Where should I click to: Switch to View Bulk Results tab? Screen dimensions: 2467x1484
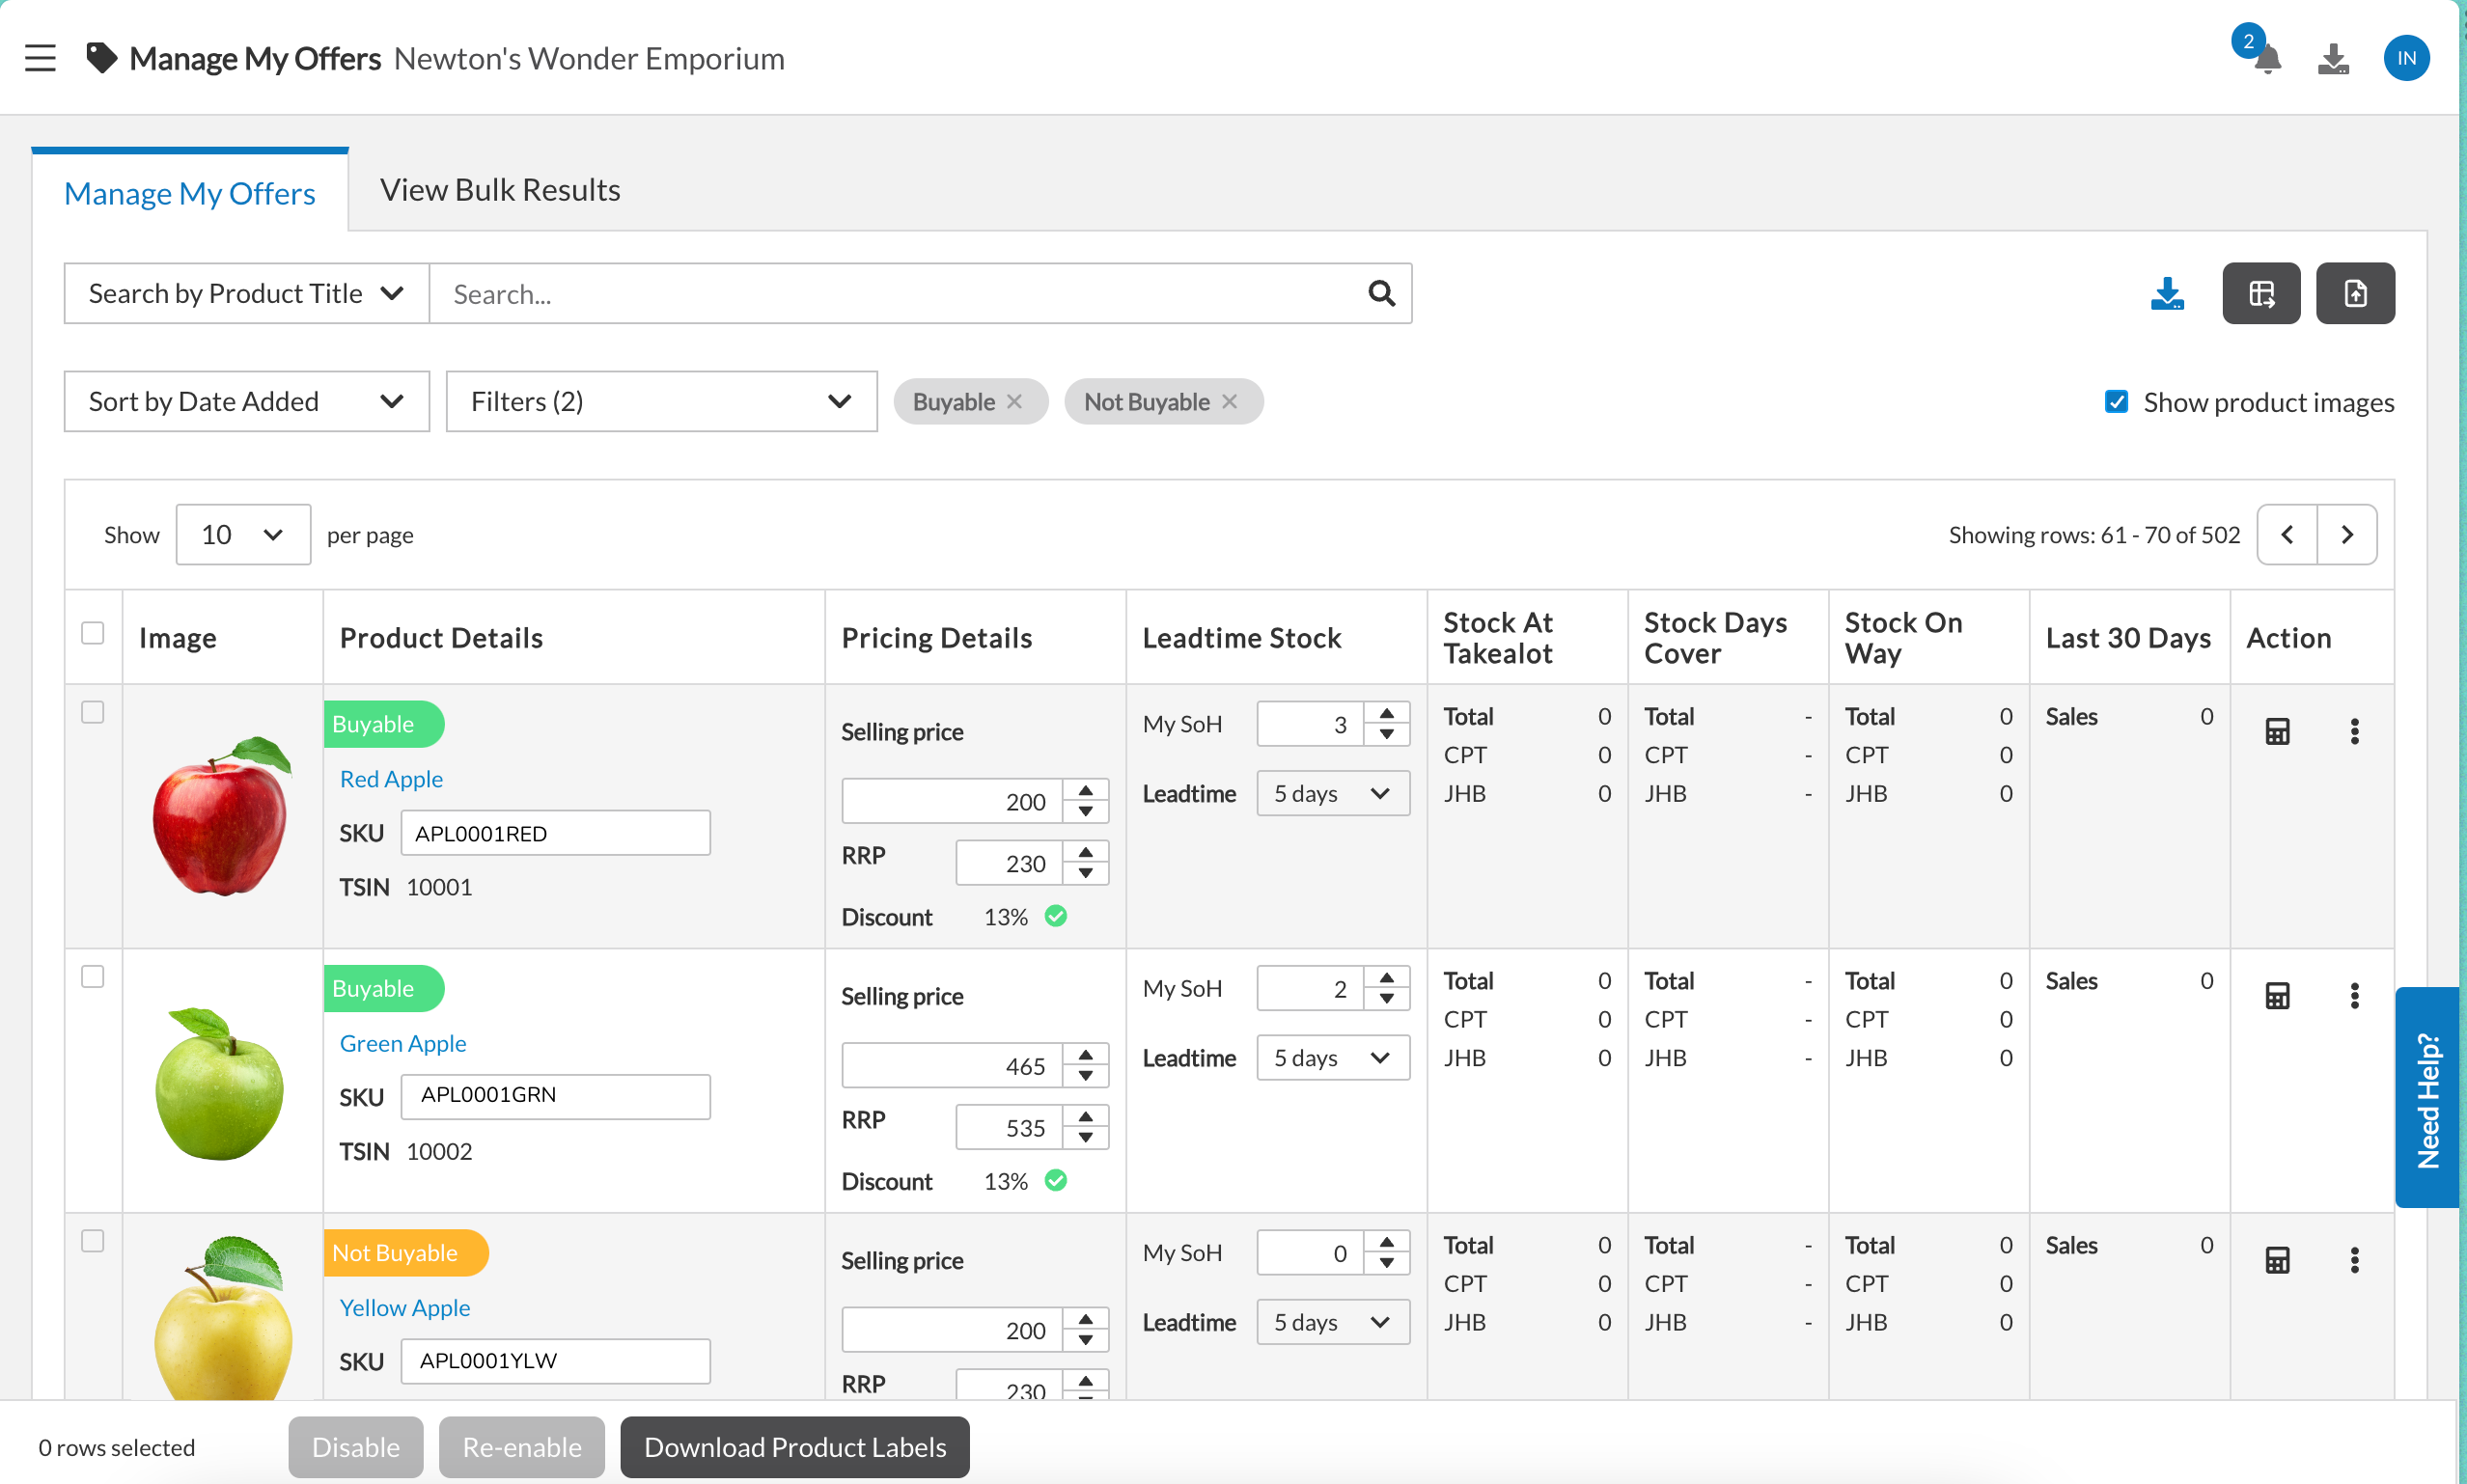[500, 190]
